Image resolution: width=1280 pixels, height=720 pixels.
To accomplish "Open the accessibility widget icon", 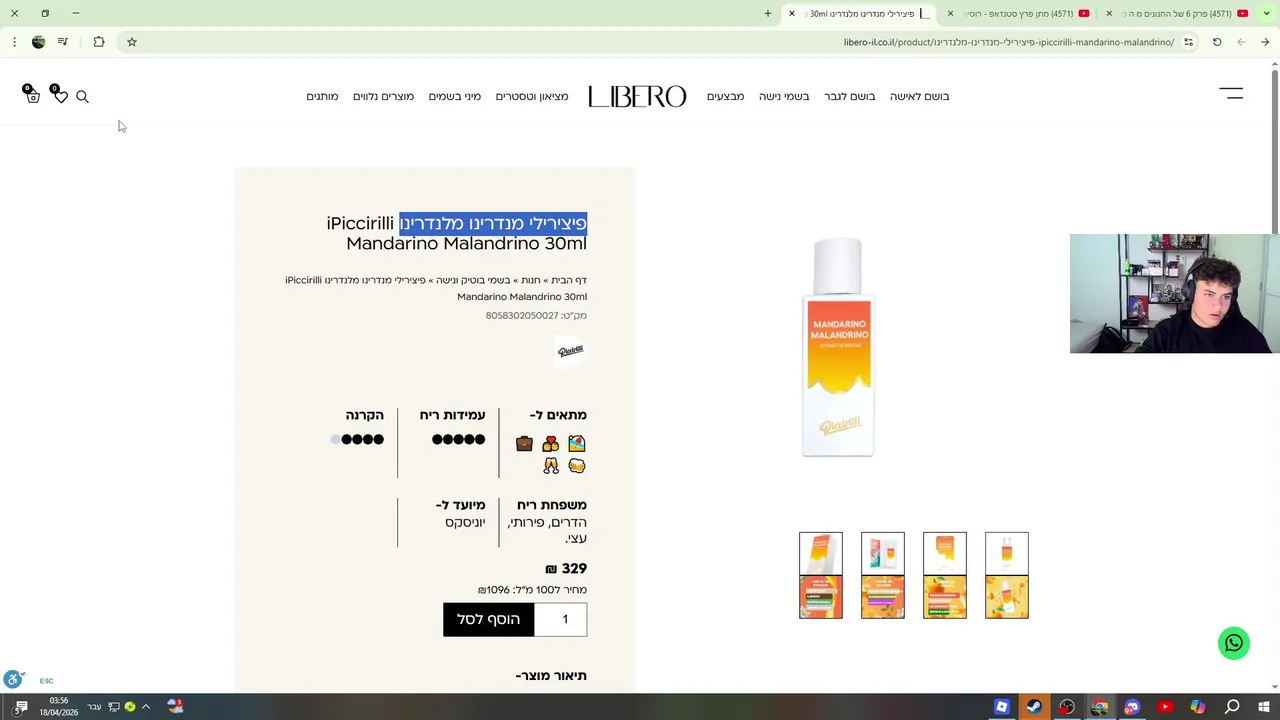I will point(13,680).
